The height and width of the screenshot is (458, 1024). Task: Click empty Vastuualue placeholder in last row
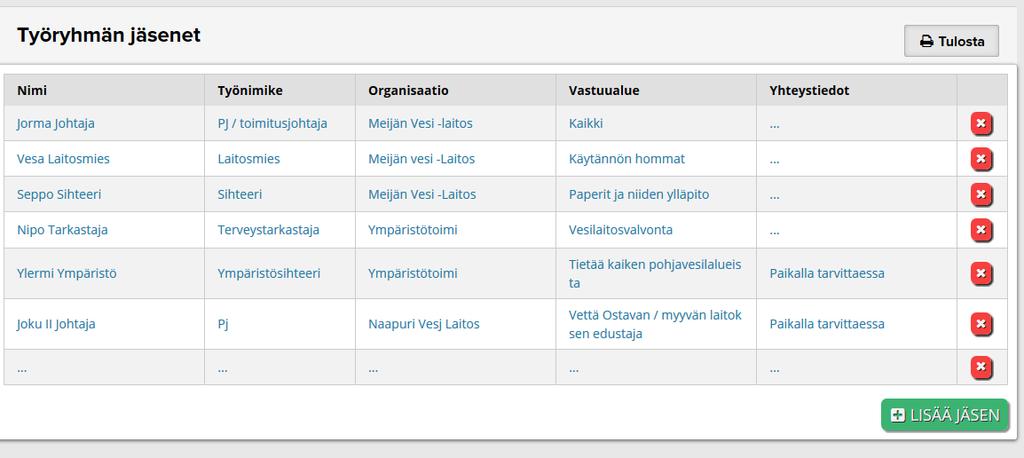tap(574, 368)
